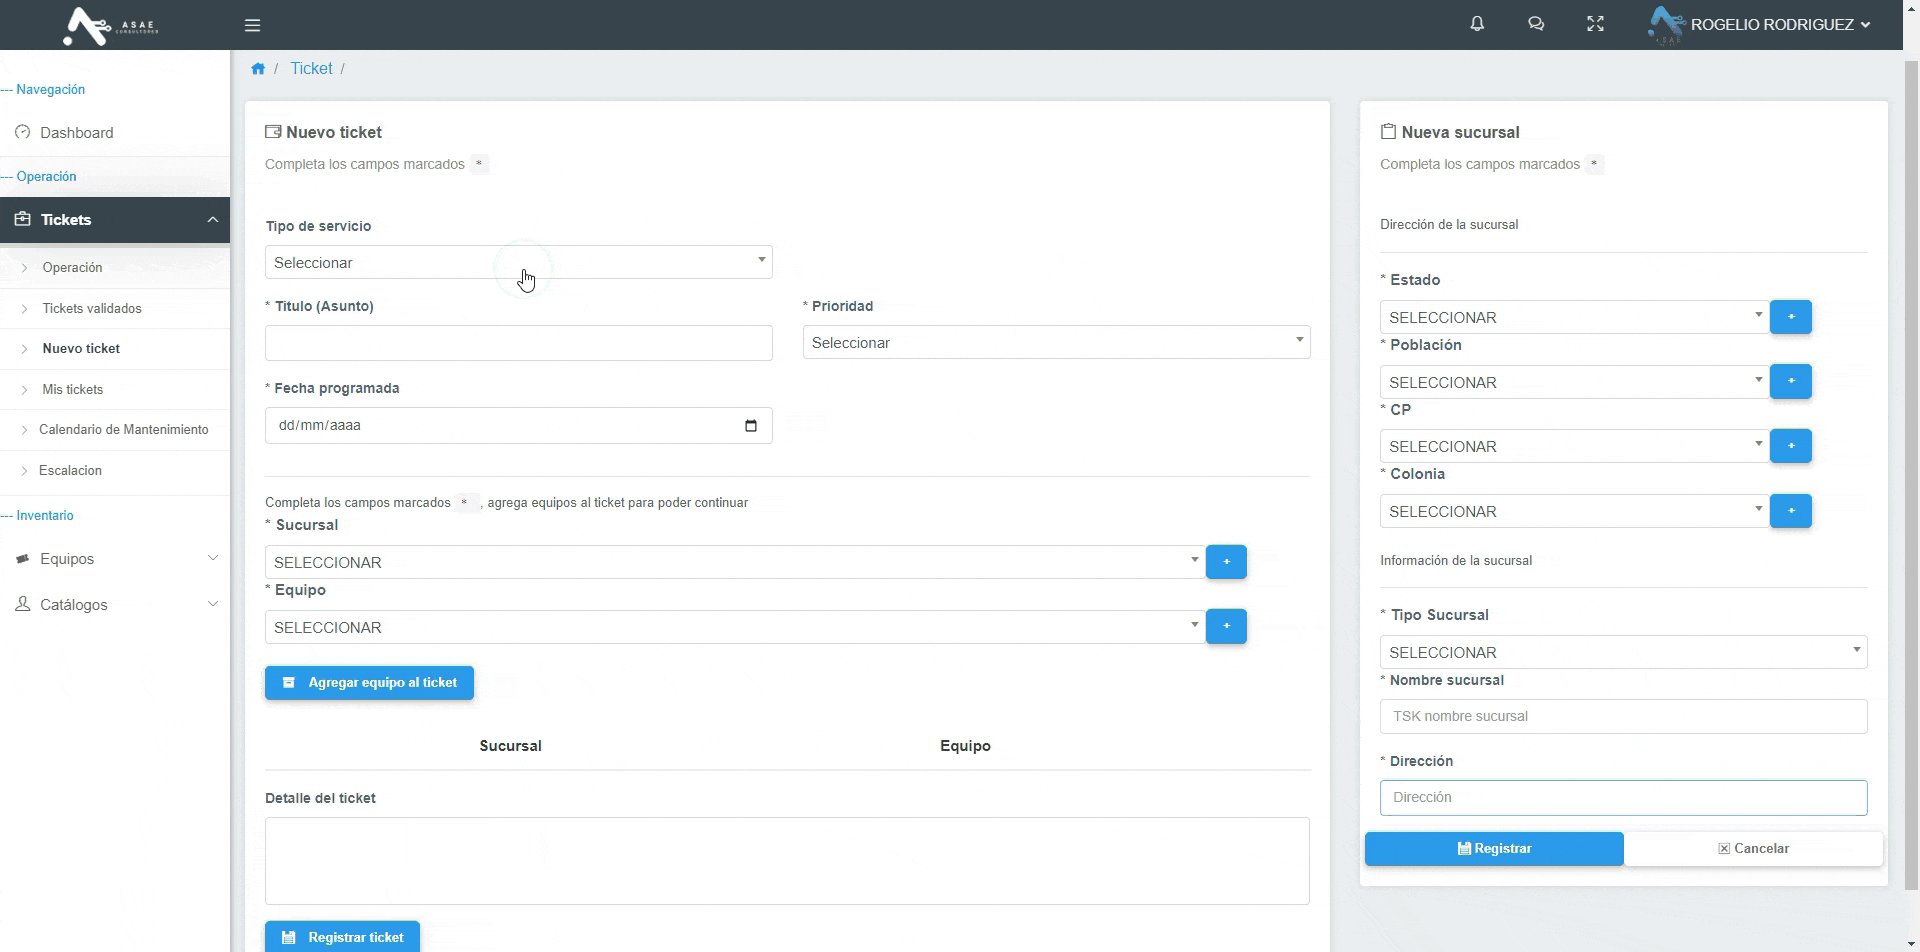Add a new Colonia with plus button
Viewport: 1920px width, 952px height.
pos(1790,511)
